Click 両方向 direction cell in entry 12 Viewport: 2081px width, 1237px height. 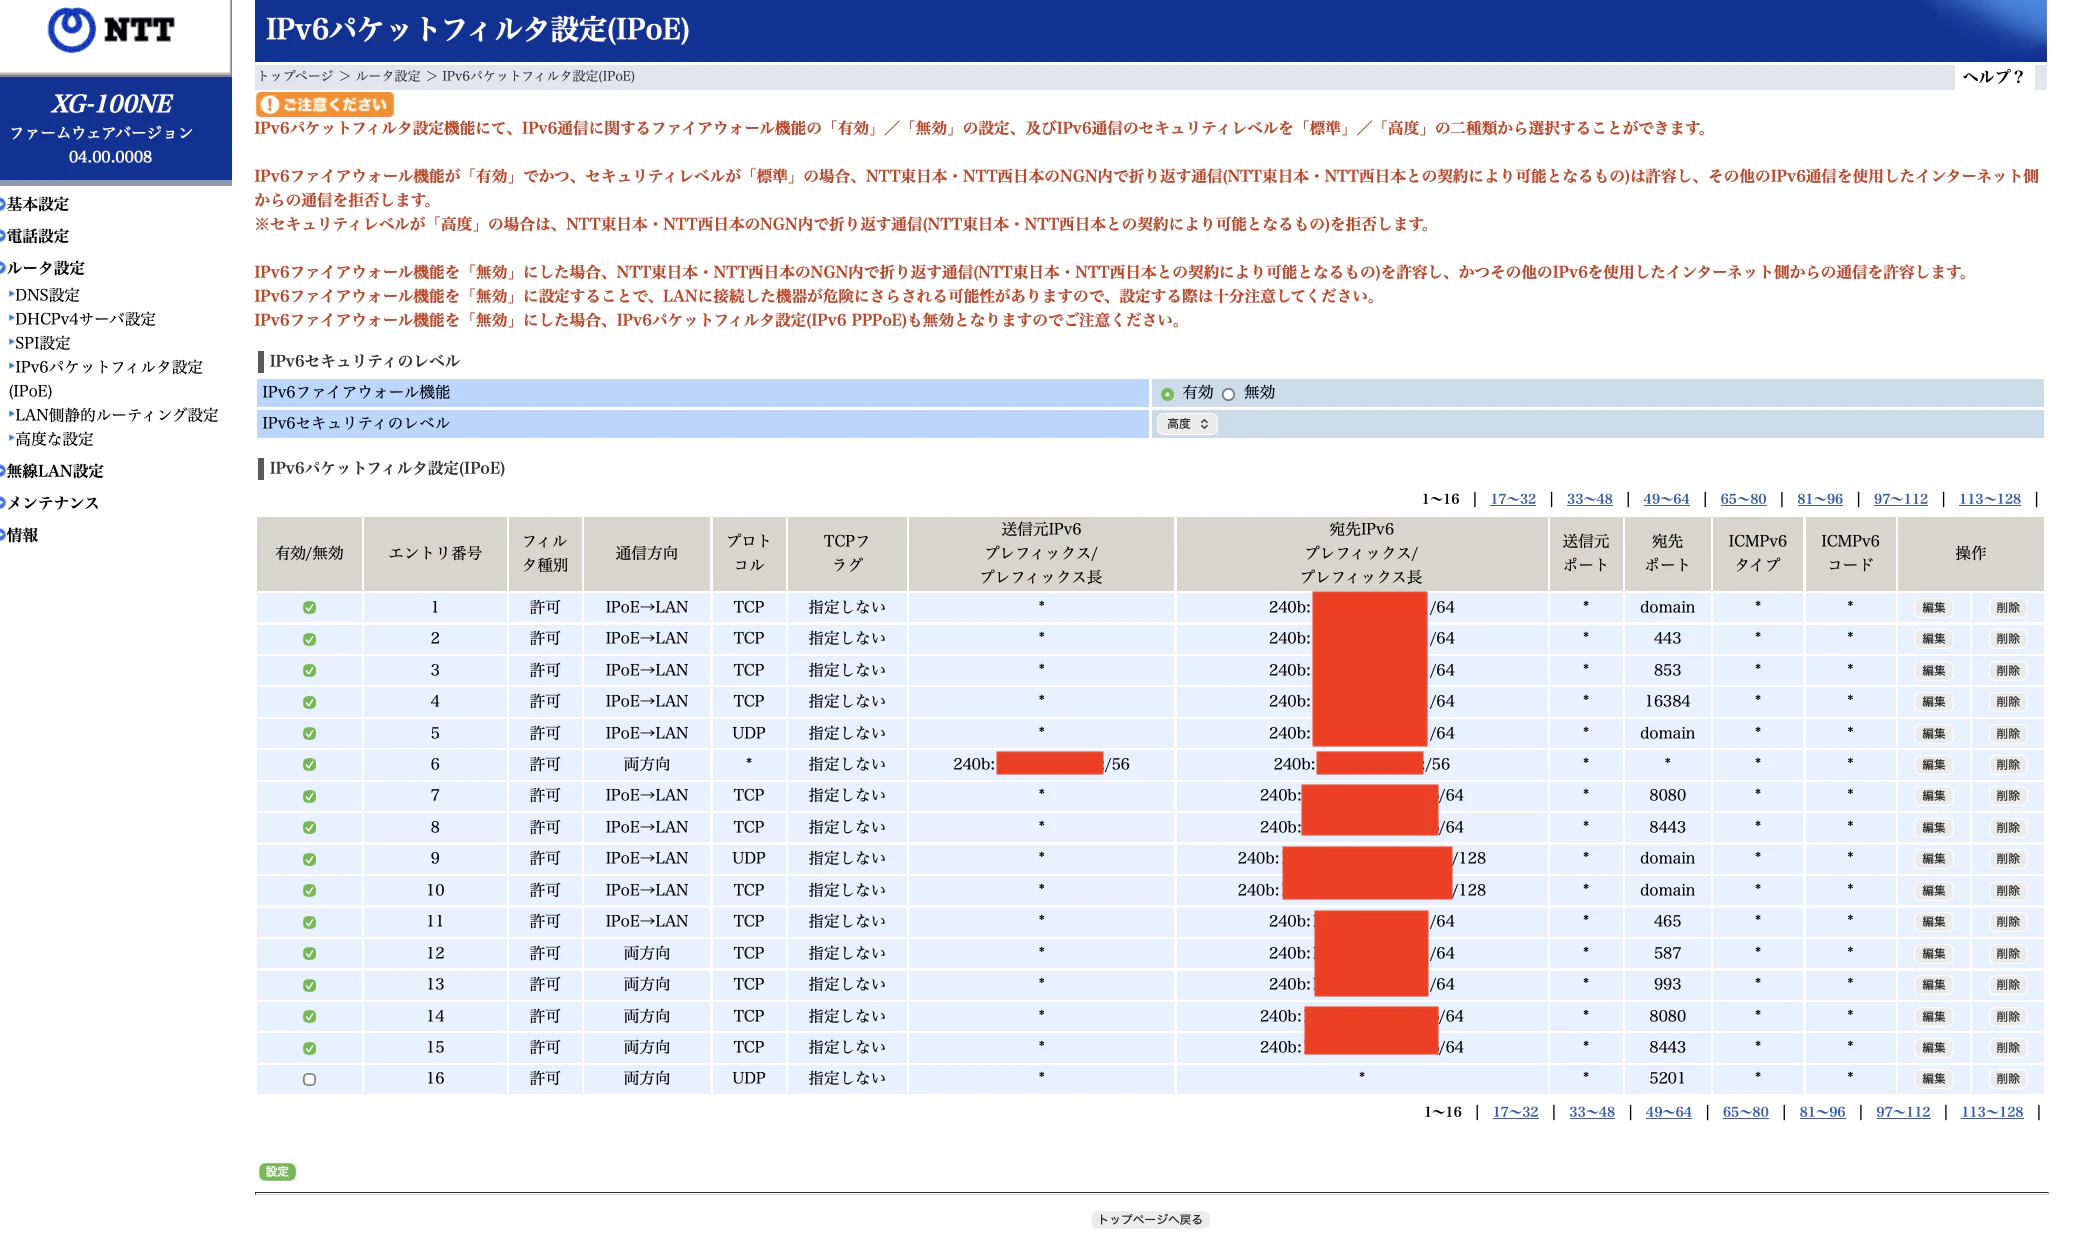coord(647,954)
